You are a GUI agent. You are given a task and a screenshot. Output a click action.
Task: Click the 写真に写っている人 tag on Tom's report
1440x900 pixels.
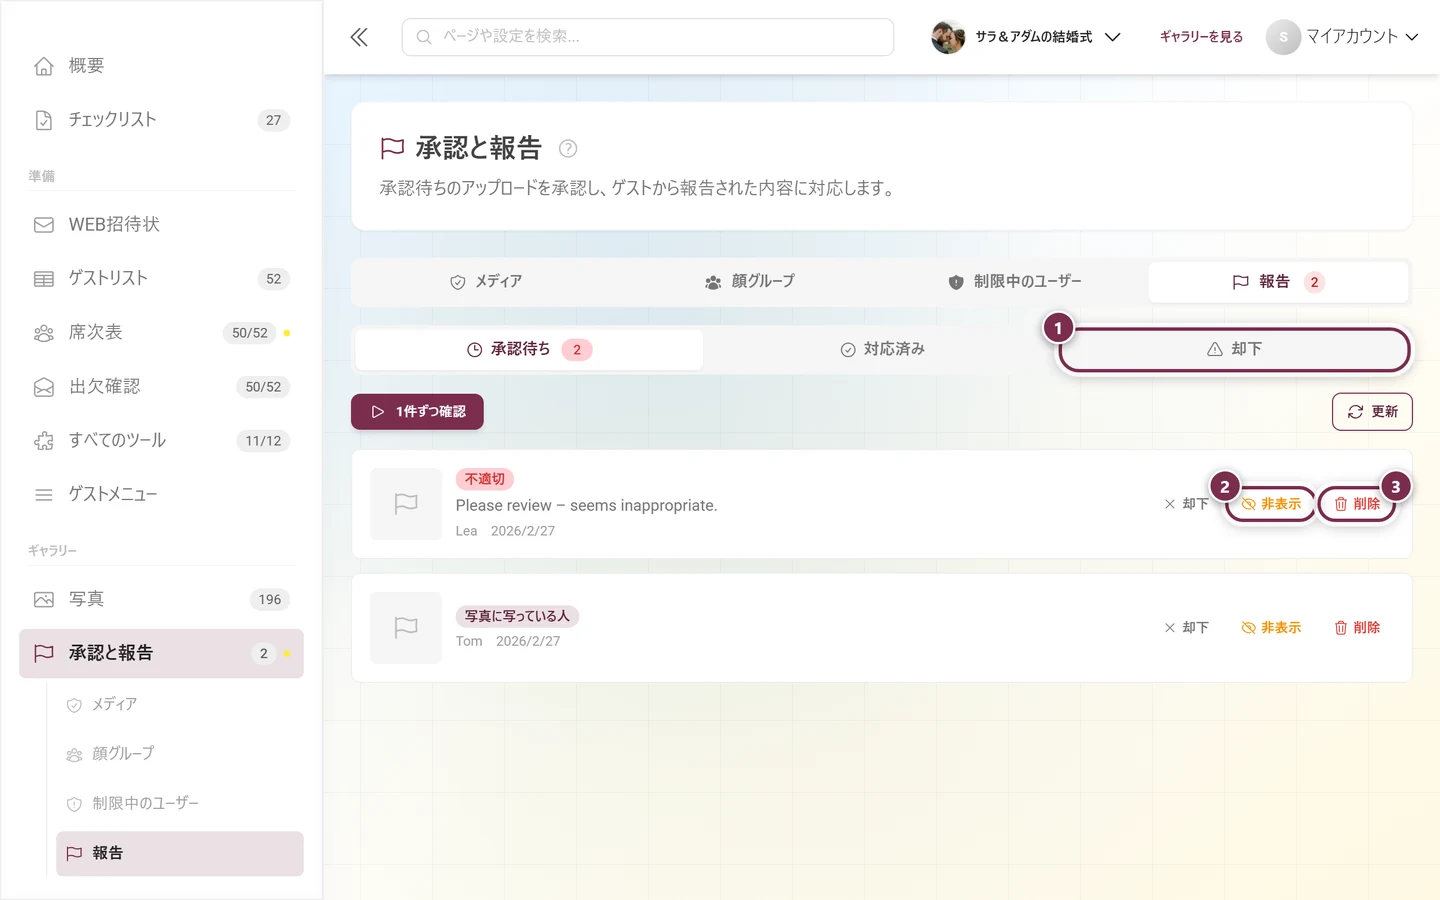click(517, 617)
